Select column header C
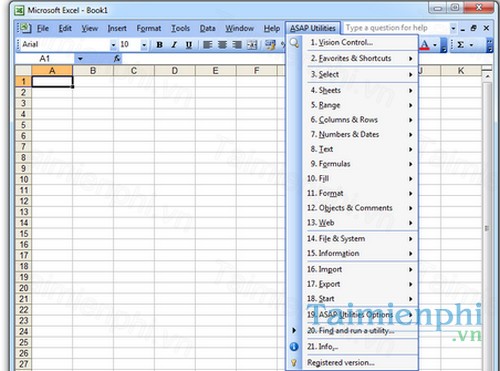Screen dimensions: 500x371 pos(134,71)
